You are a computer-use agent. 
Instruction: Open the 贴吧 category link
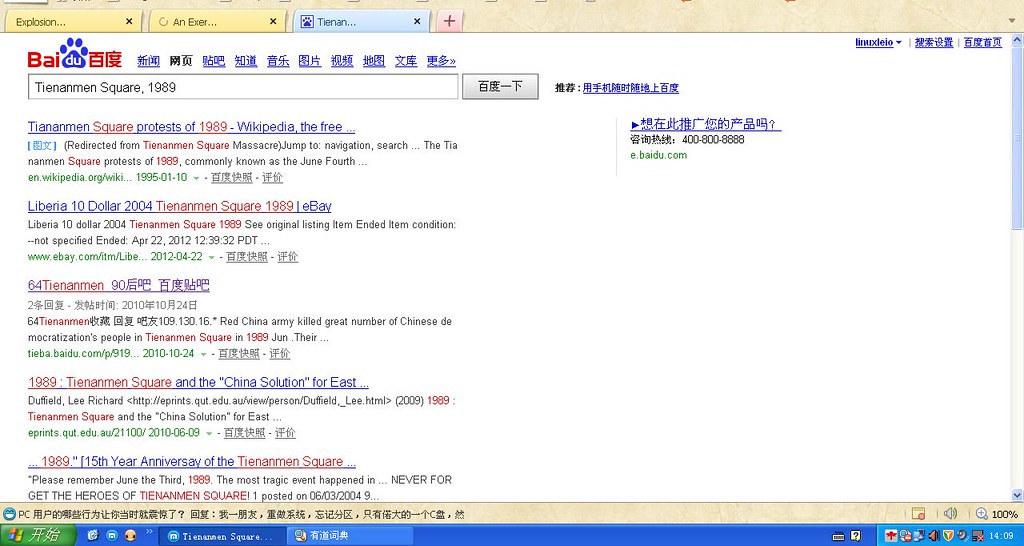[214, 61]
